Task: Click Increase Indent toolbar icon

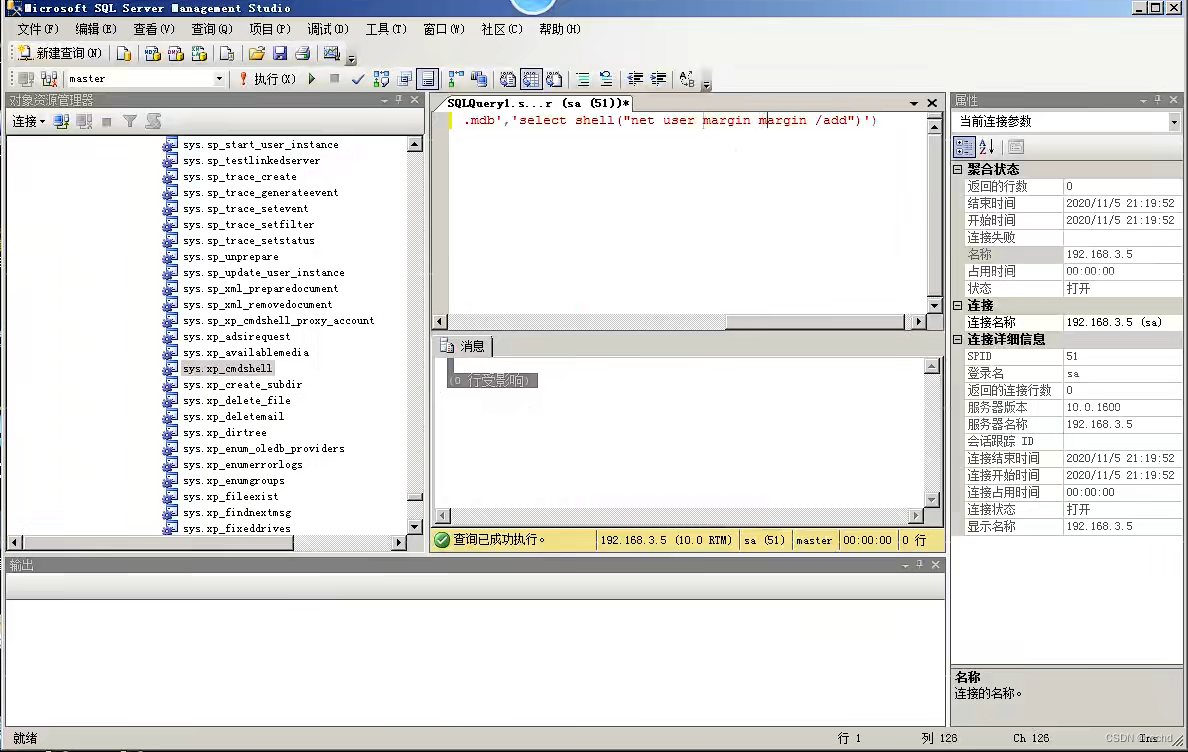Action: (658, 79)
